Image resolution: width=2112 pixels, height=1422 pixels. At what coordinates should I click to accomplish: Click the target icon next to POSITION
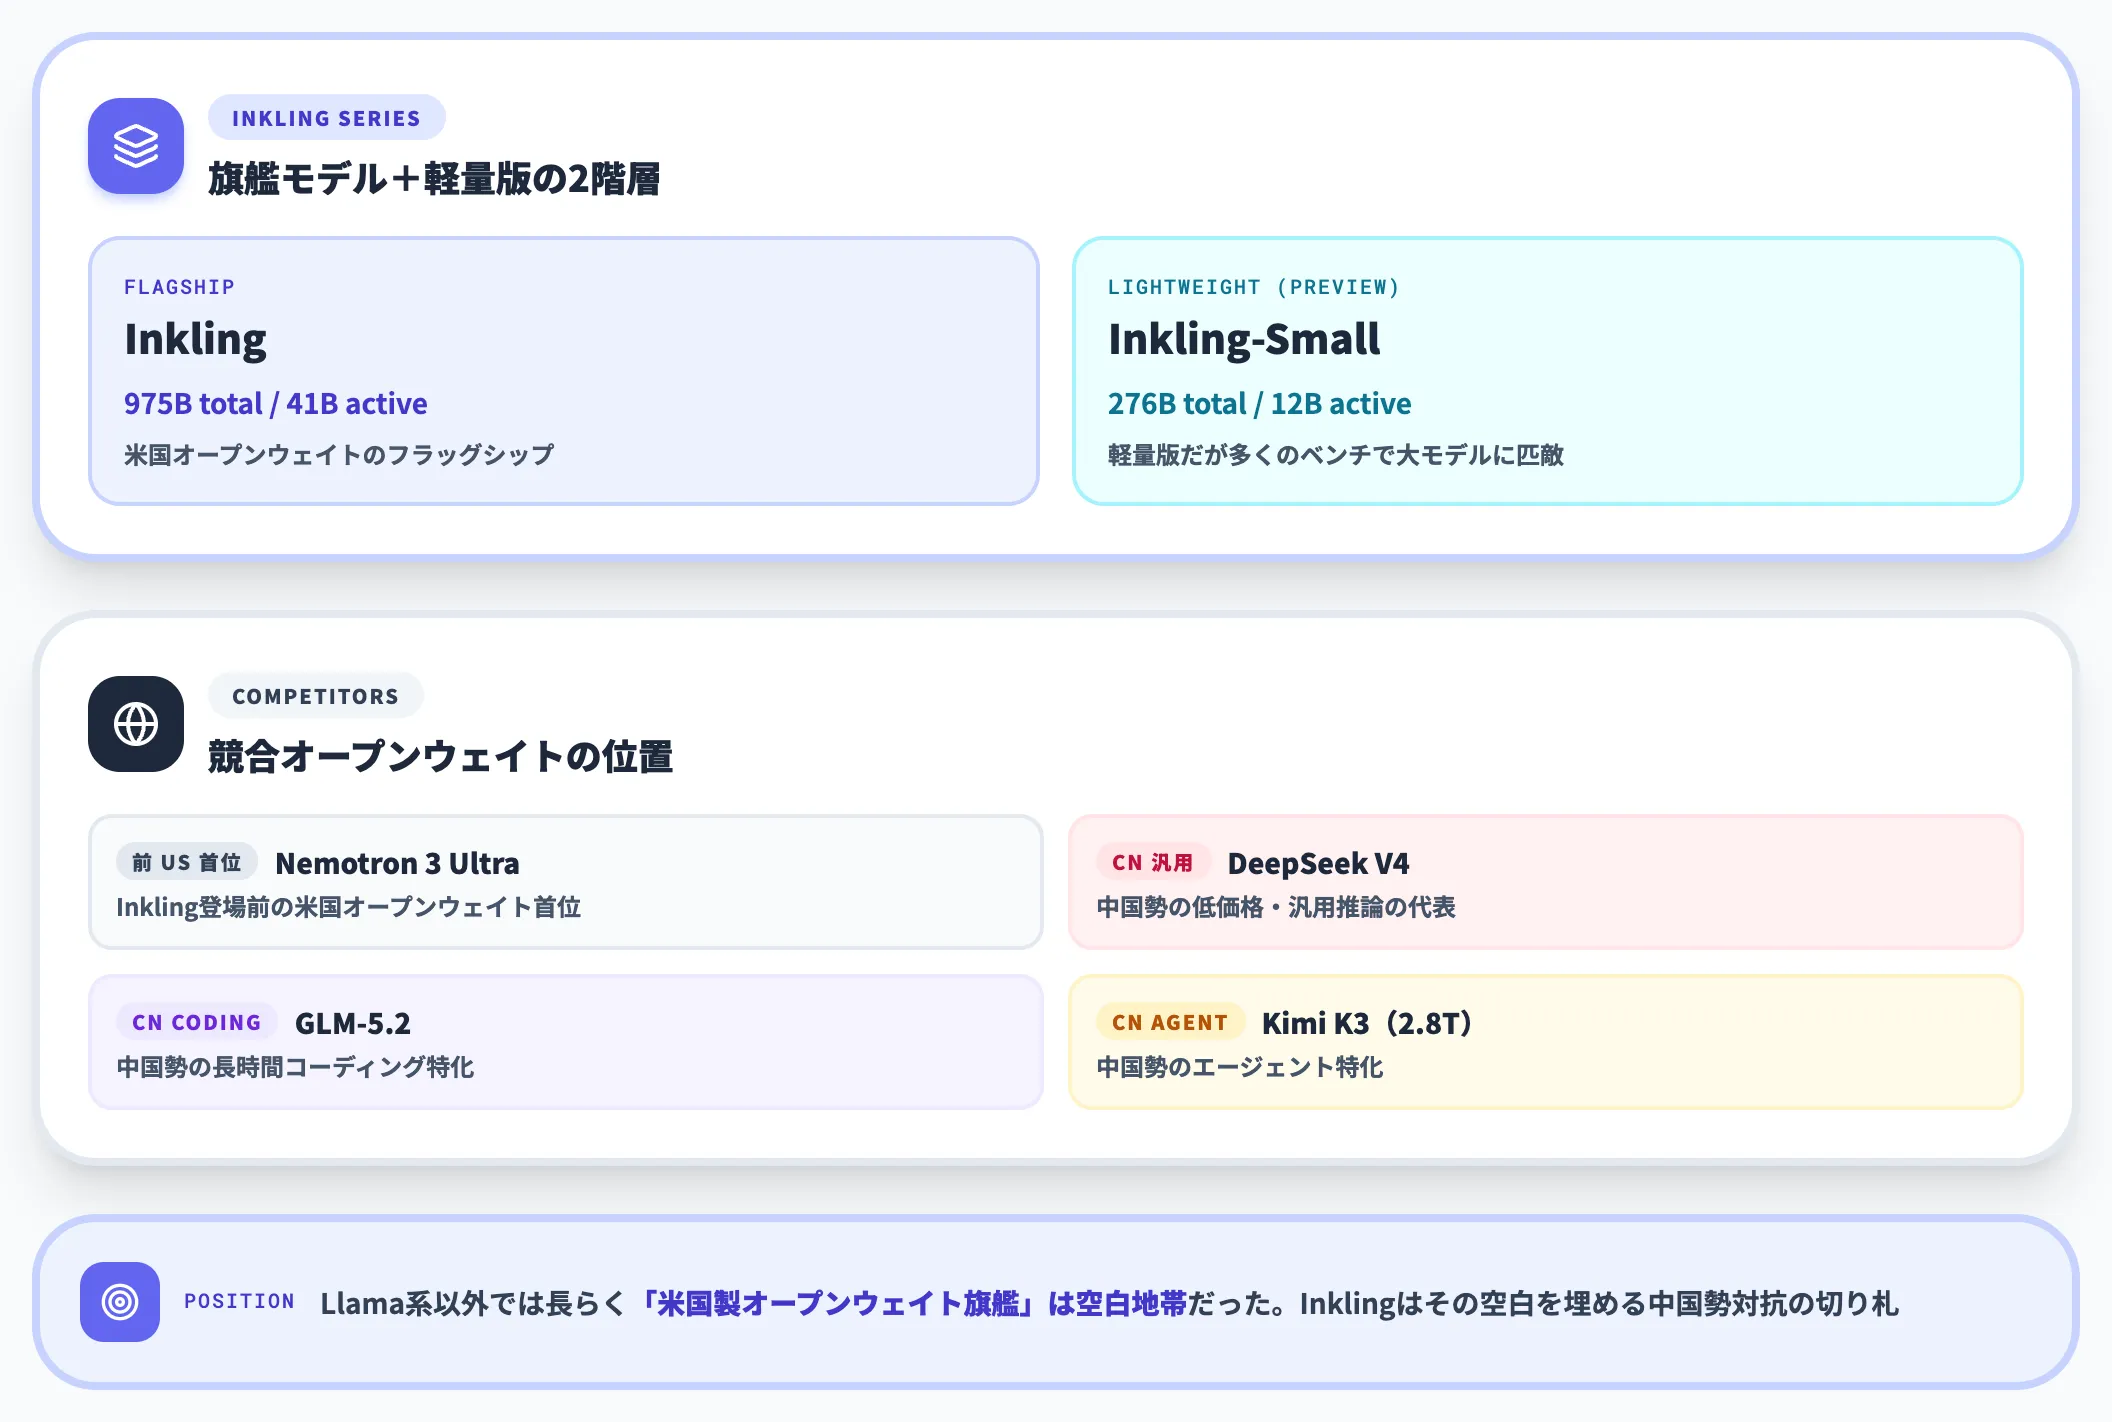coord(120,1302)
